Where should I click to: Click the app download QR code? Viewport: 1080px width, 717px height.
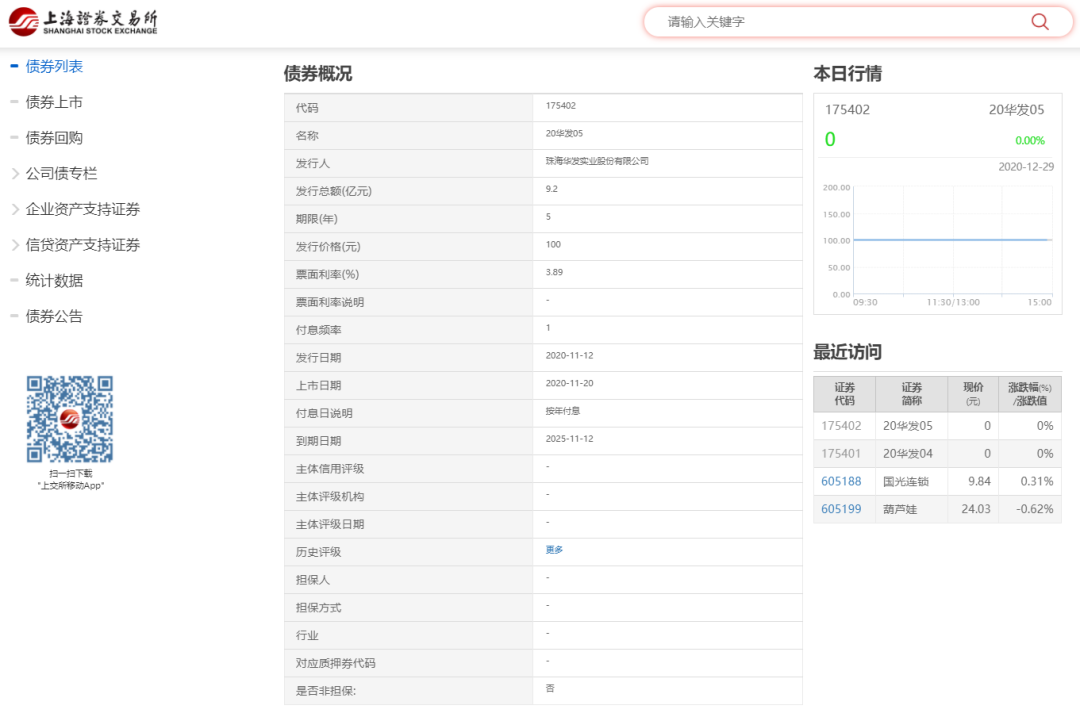tap(69, 419)
